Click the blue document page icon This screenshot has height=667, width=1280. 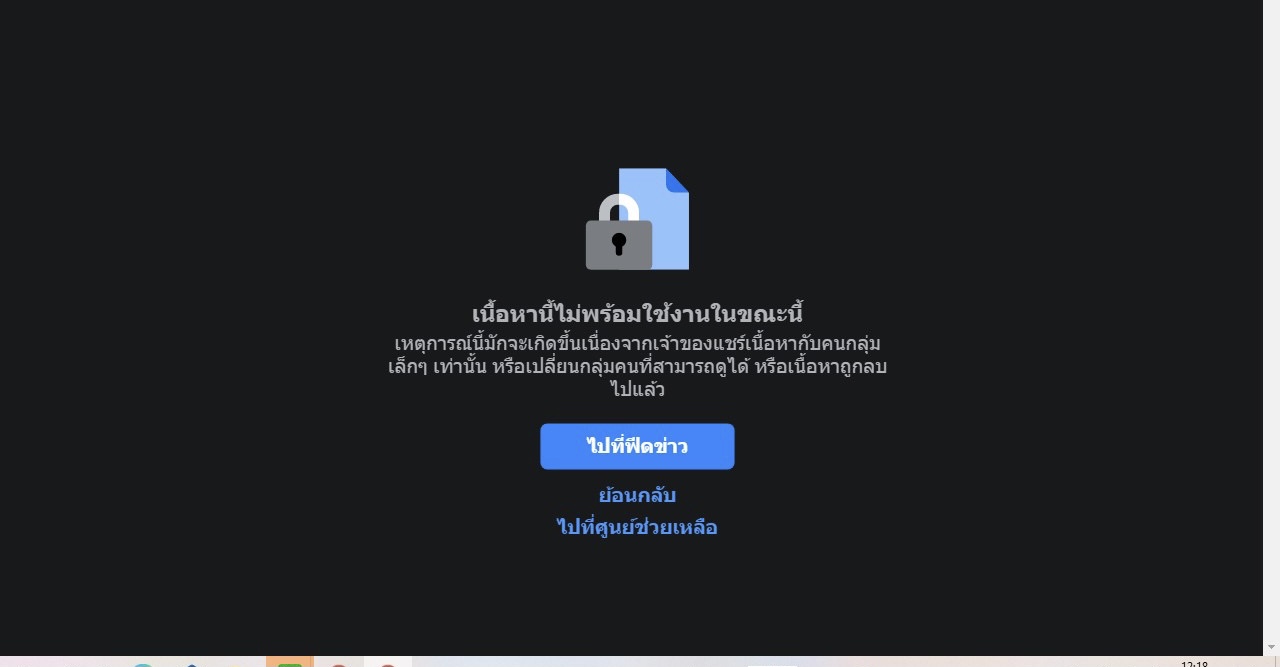tap(654, 219)
